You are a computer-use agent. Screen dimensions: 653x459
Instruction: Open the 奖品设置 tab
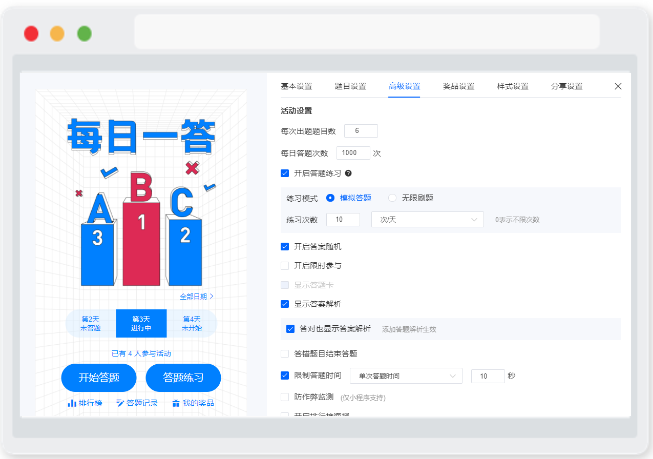pos(459,86)
